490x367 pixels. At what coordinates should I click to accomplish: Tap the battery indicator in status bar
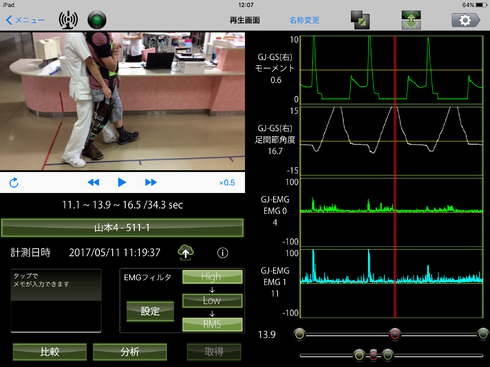[482, 5]
